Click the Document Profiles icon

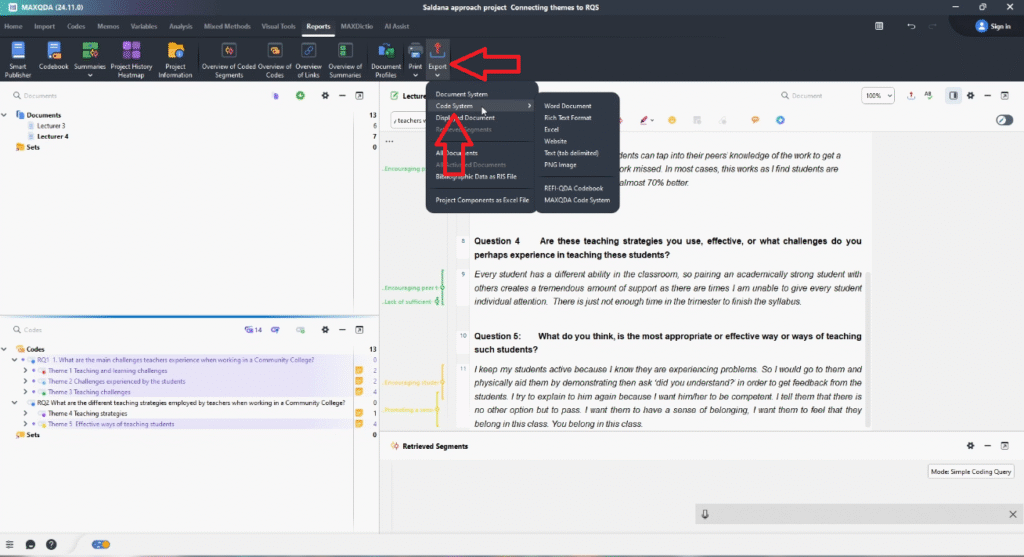pyautogui.click(x=386, y=52)
